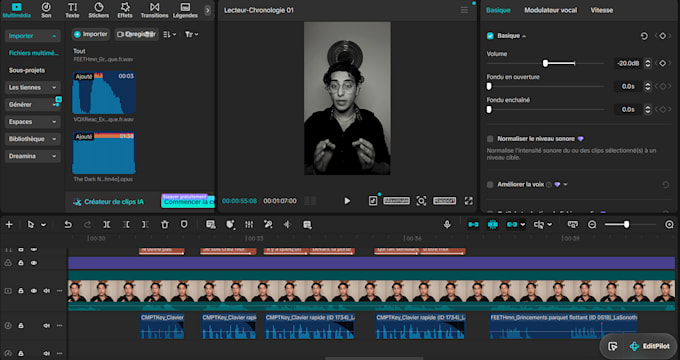Open the Effets tab

(125, 10)
